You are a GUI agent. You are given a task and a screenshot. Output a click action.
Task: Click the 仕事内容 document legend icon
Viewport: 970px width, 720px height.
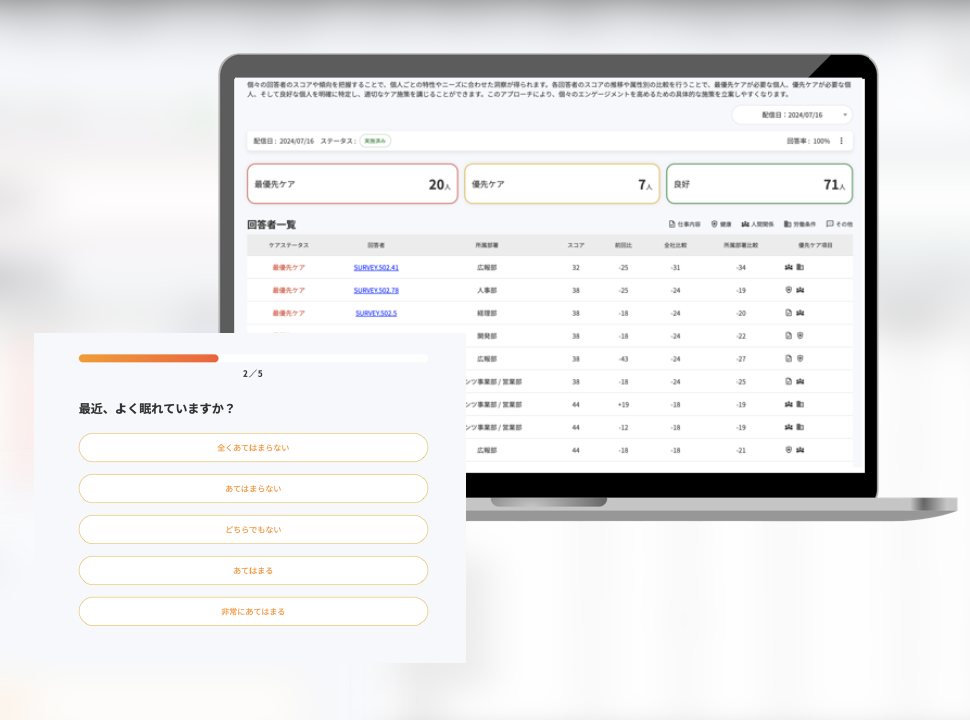click(x=672, y=224)
